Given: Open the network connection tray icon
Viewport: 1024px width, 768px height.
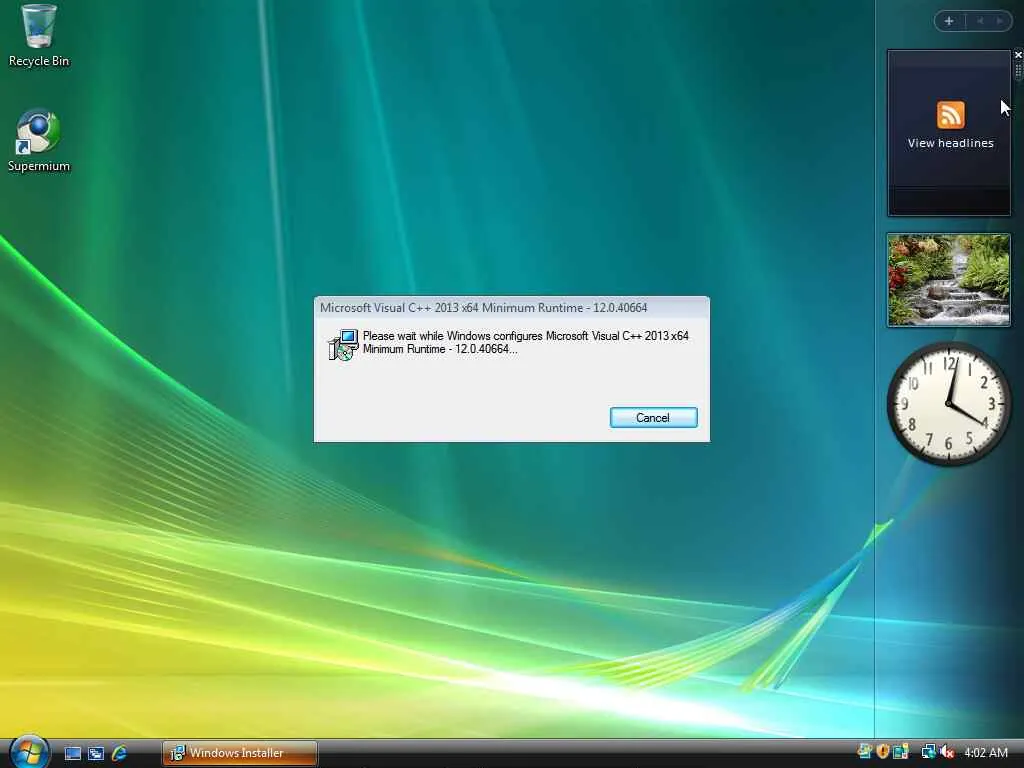Looking at the screenshot, I should (x=928, y=752).
